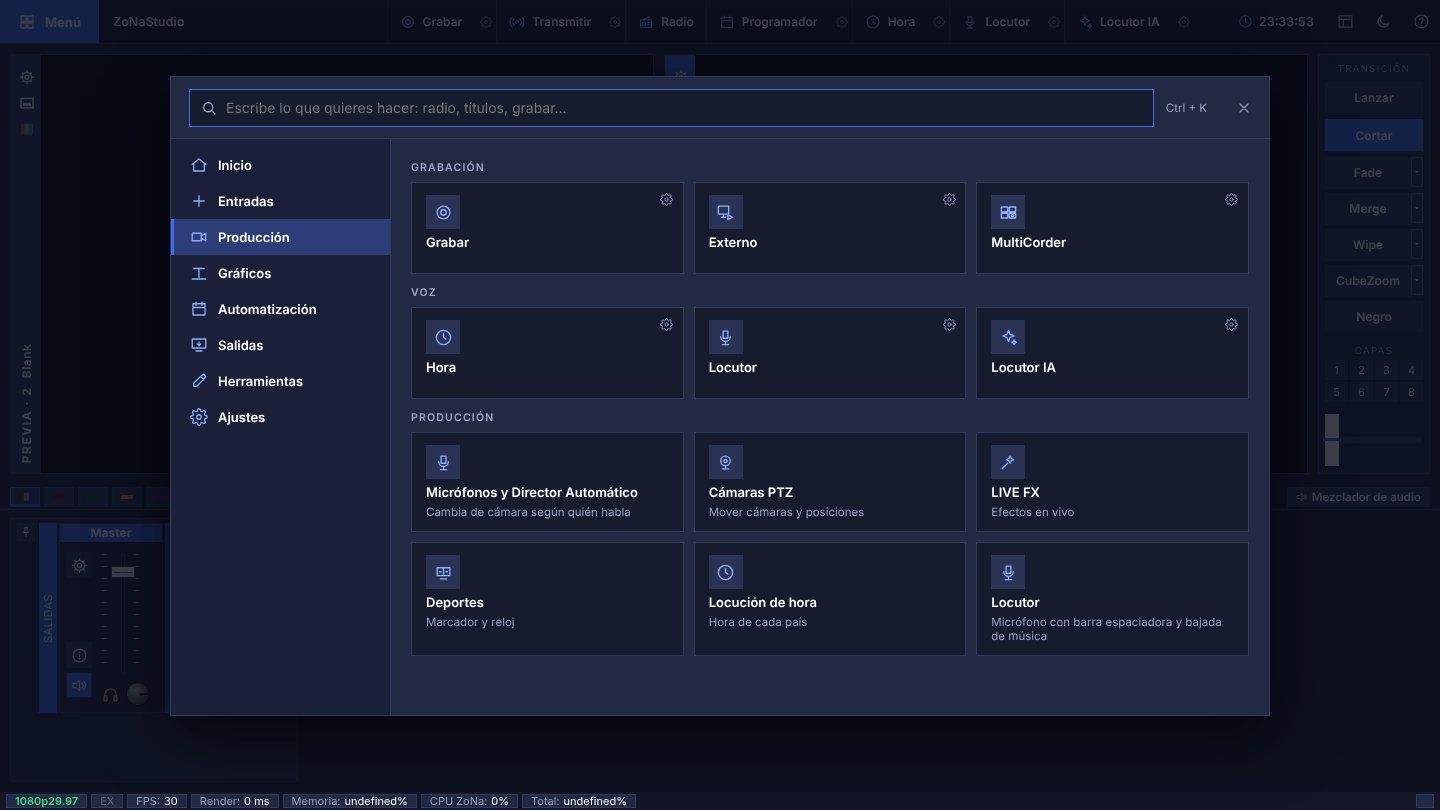Open settings gear on Grabar card
The height and width of the screenshot is (810, 1440).
(x=666, y=200)
